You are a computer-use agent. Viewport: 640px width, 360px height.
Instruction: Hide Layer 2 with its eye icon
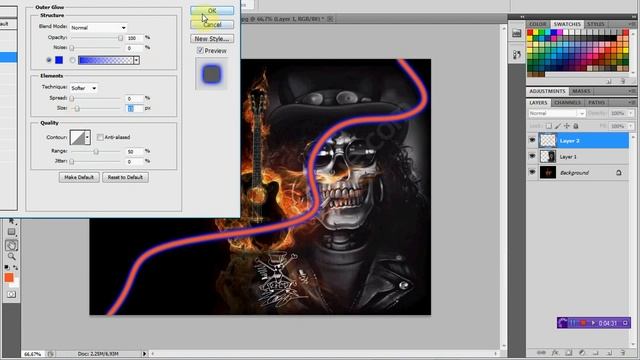(x=532, y=140)
